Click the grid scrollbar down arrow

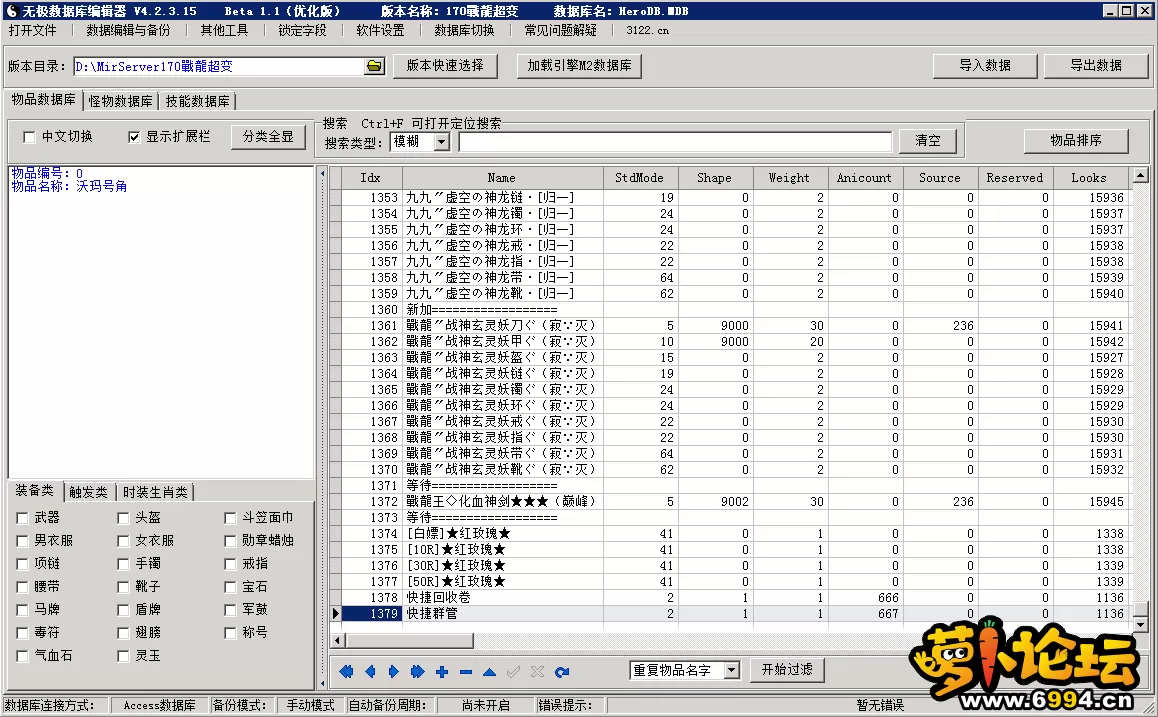pyautogui.click(x=1140, y=625)
